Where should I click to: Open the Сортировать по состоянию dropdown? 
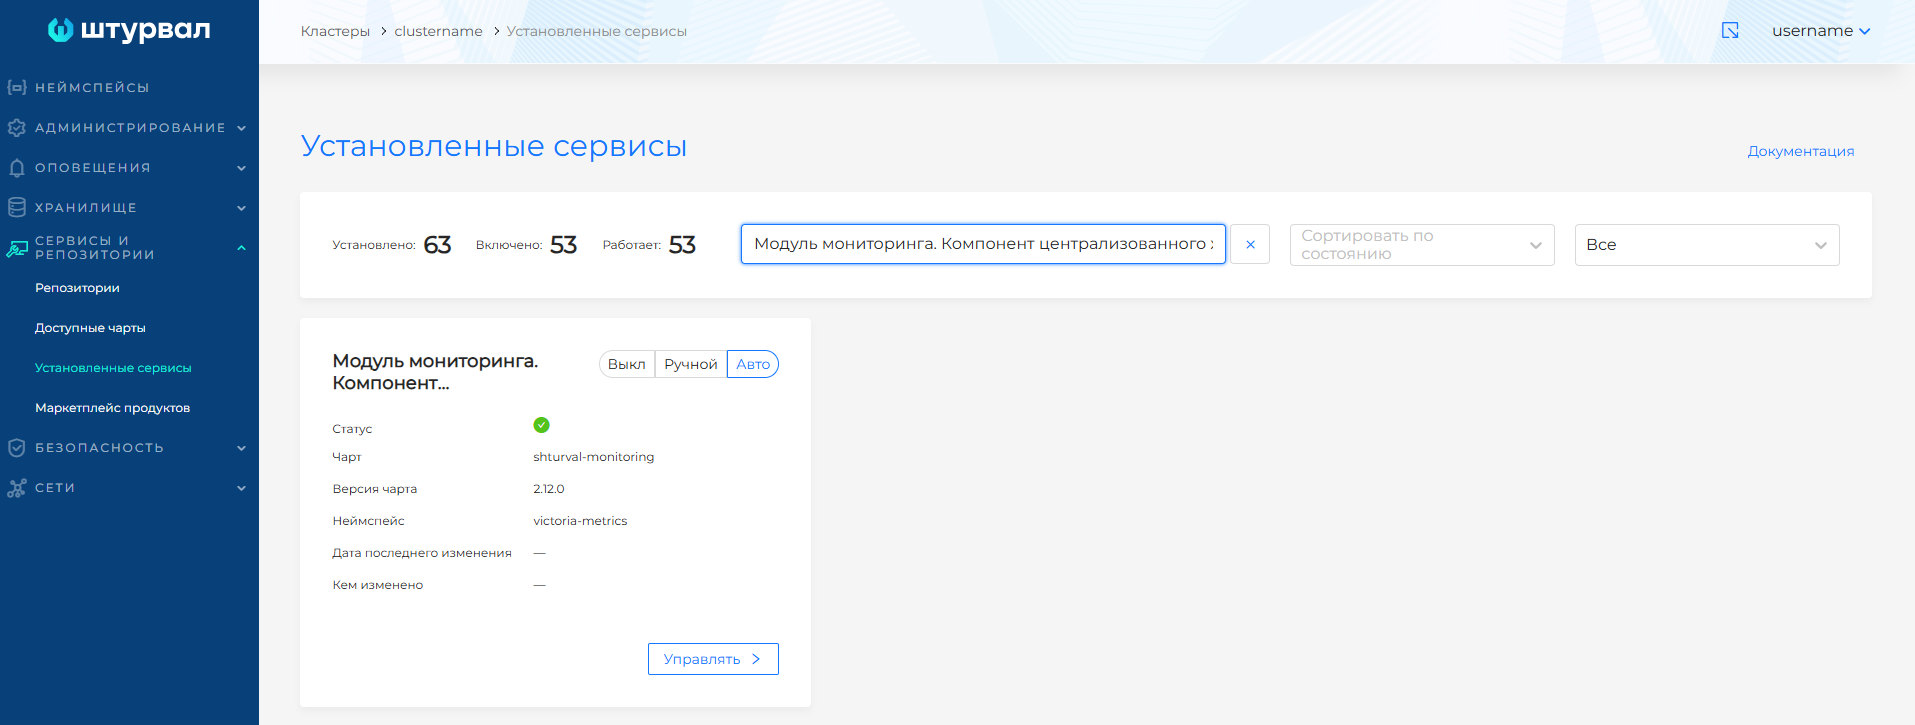(1421, 245)
